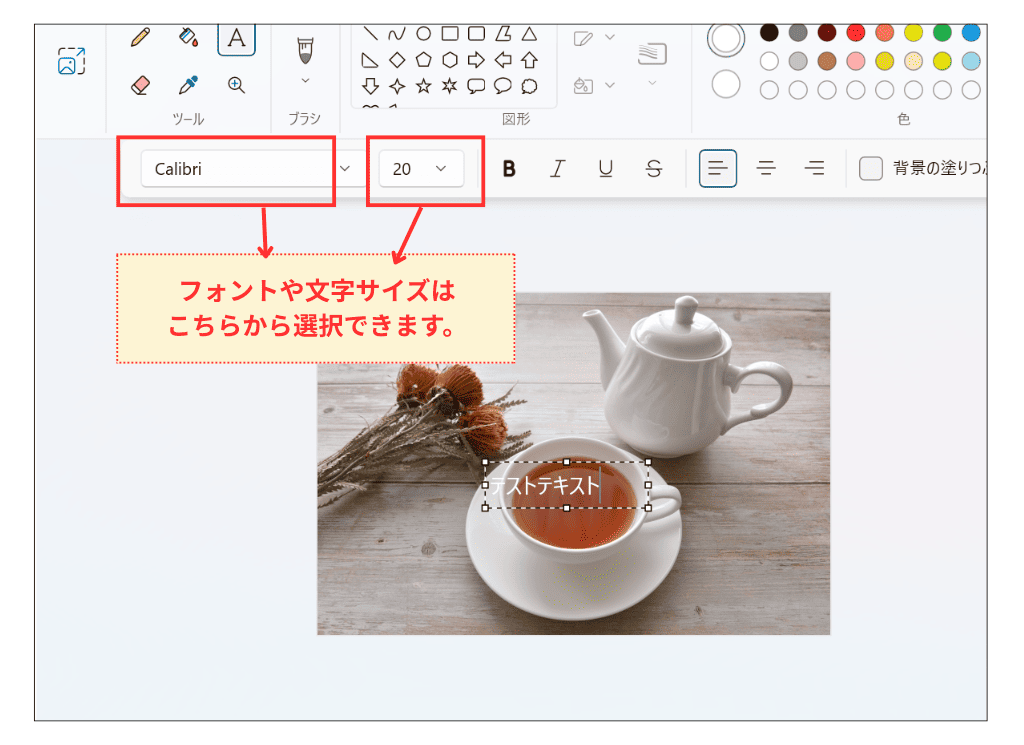Select the Magnifier tool

236,85
